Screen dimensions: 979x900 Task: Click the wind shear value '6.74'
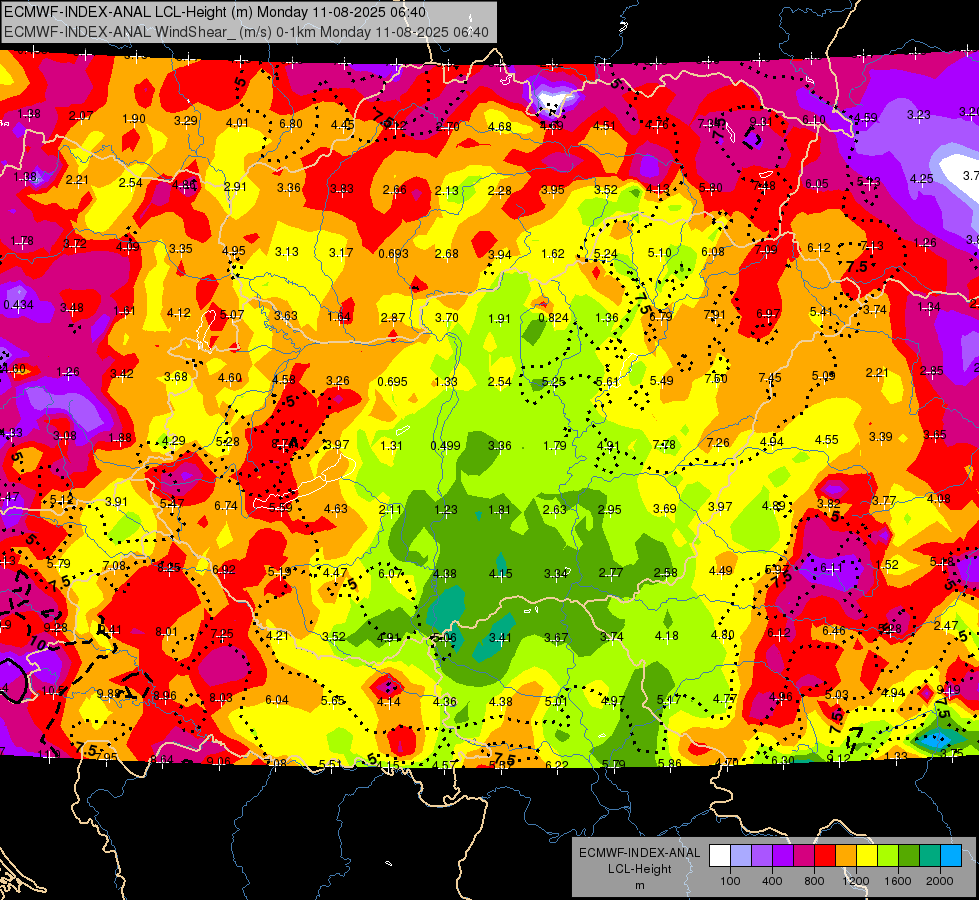pyautogui.click(x=225, y=506)
